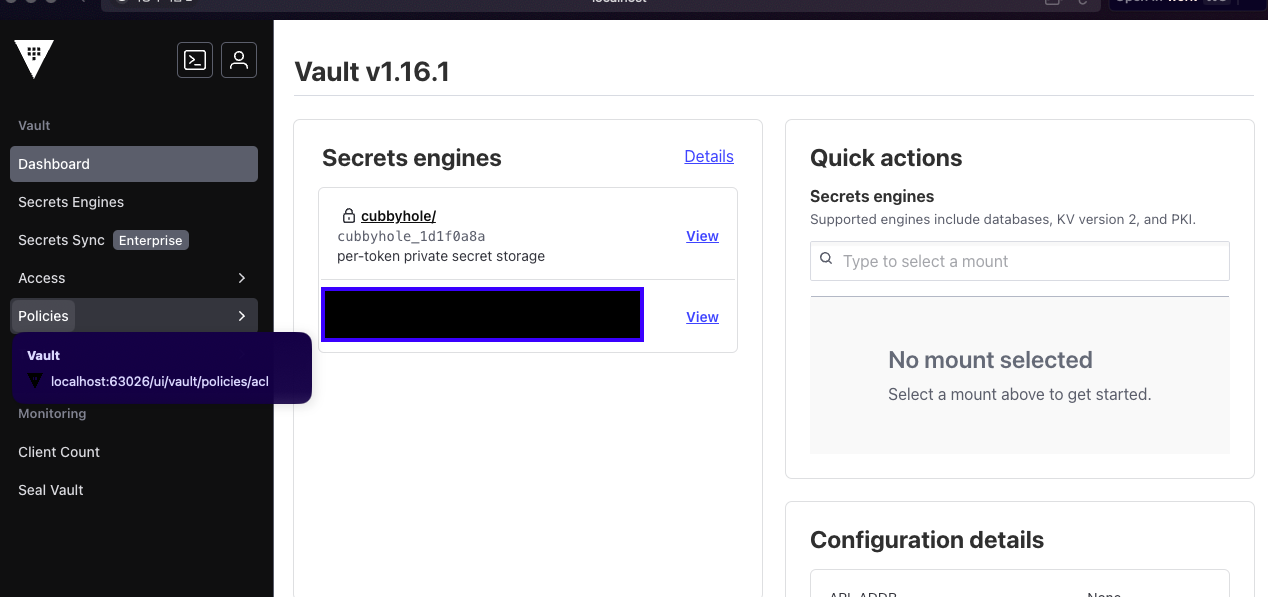Viewport: 1268px width, 597px height.
Task: Open the console terminal icon
Action: pyautogui.click(x=195, y=60)
